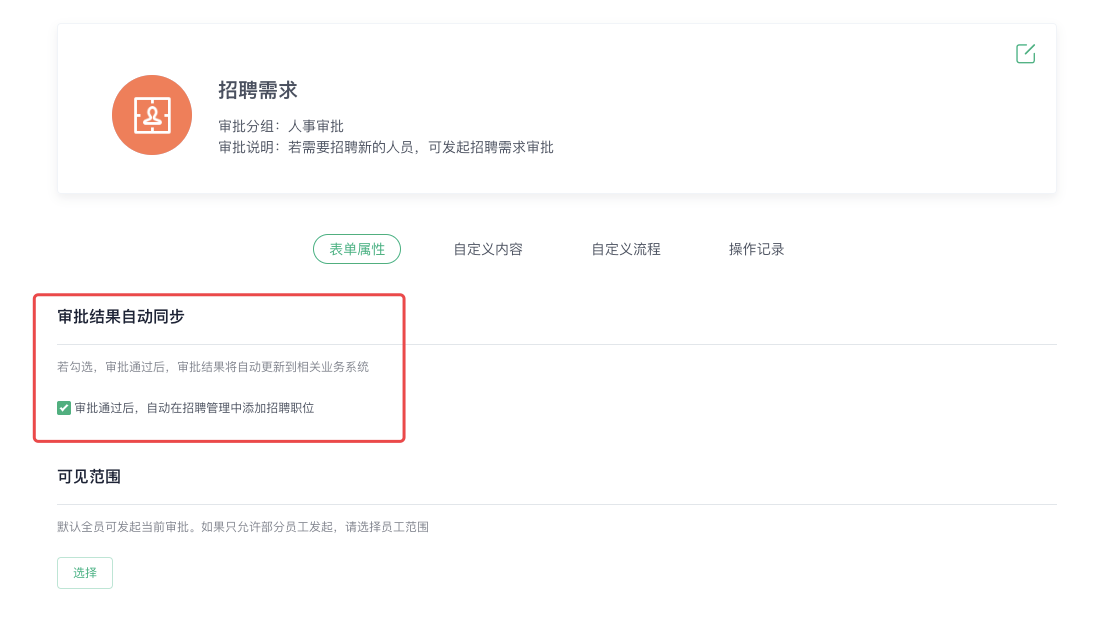Screen dimensions: 1107x636
Task: Uncheck the 审批通过后 auto-add position checkbox
Action: 64,408
